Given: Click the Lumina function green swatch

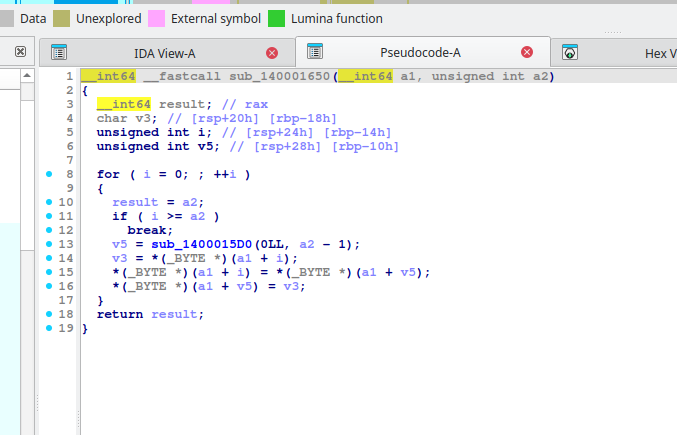Looking at the screenshot, I should (x=276, y=19).
